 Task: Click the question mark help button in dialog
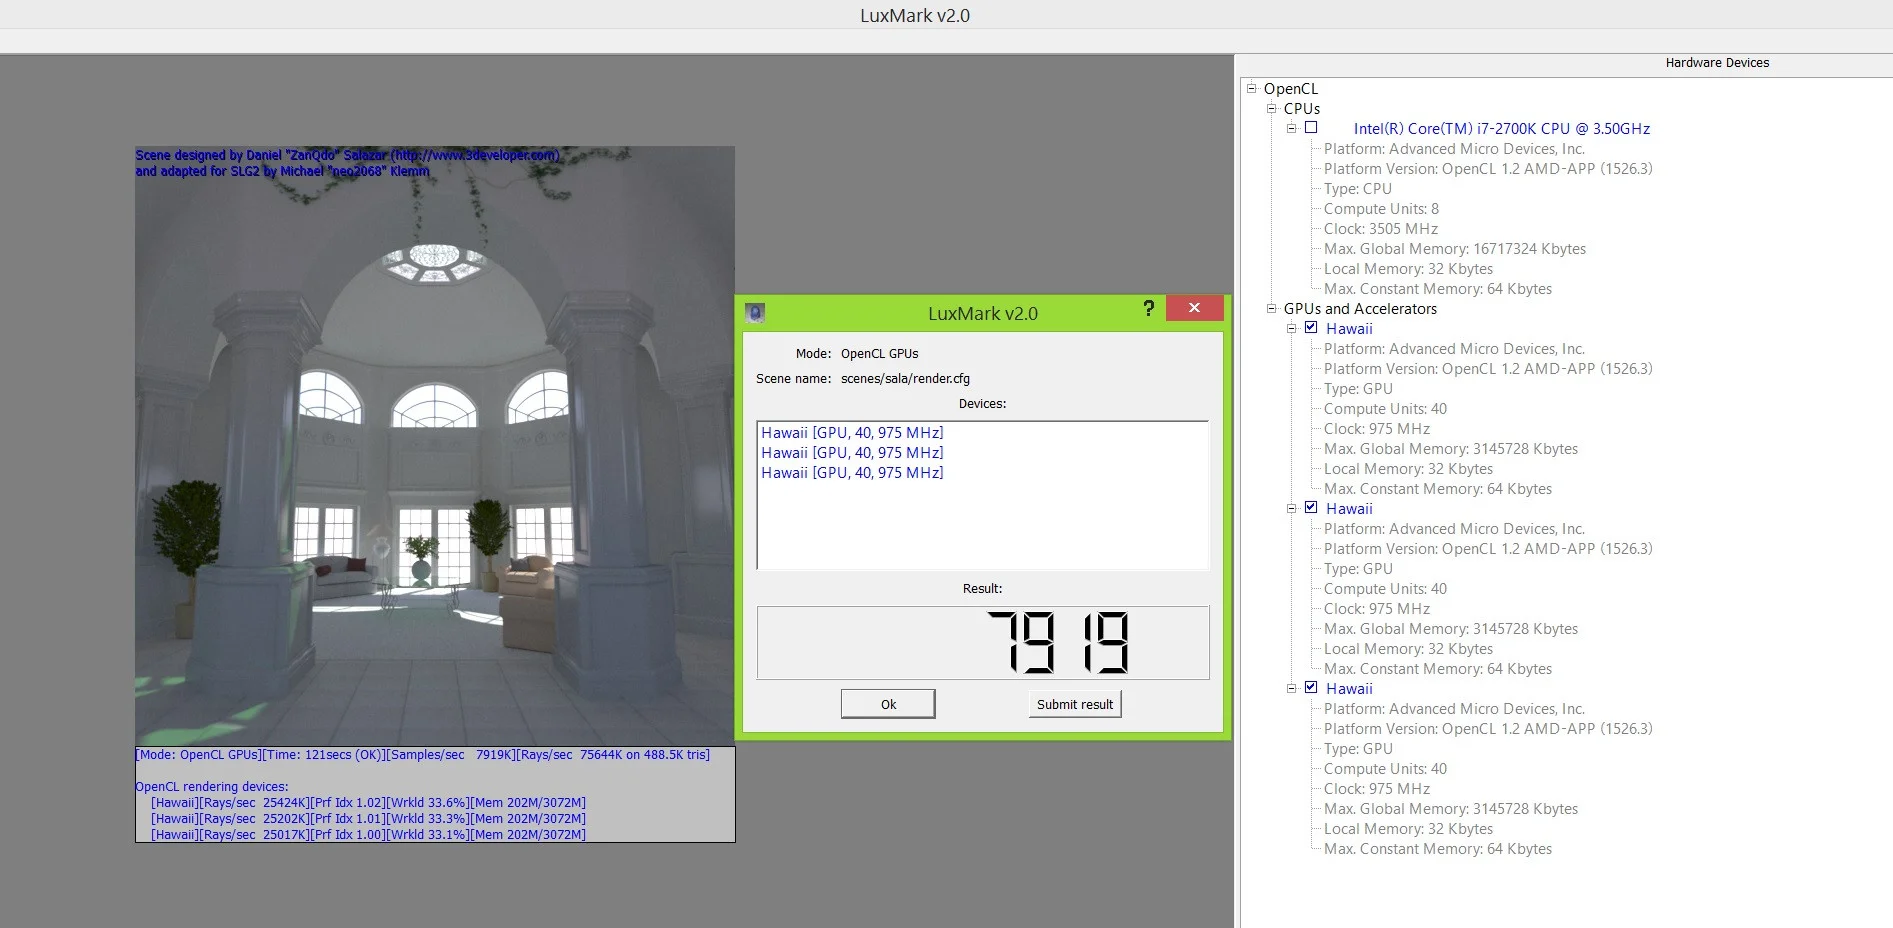pos(1149,308)
